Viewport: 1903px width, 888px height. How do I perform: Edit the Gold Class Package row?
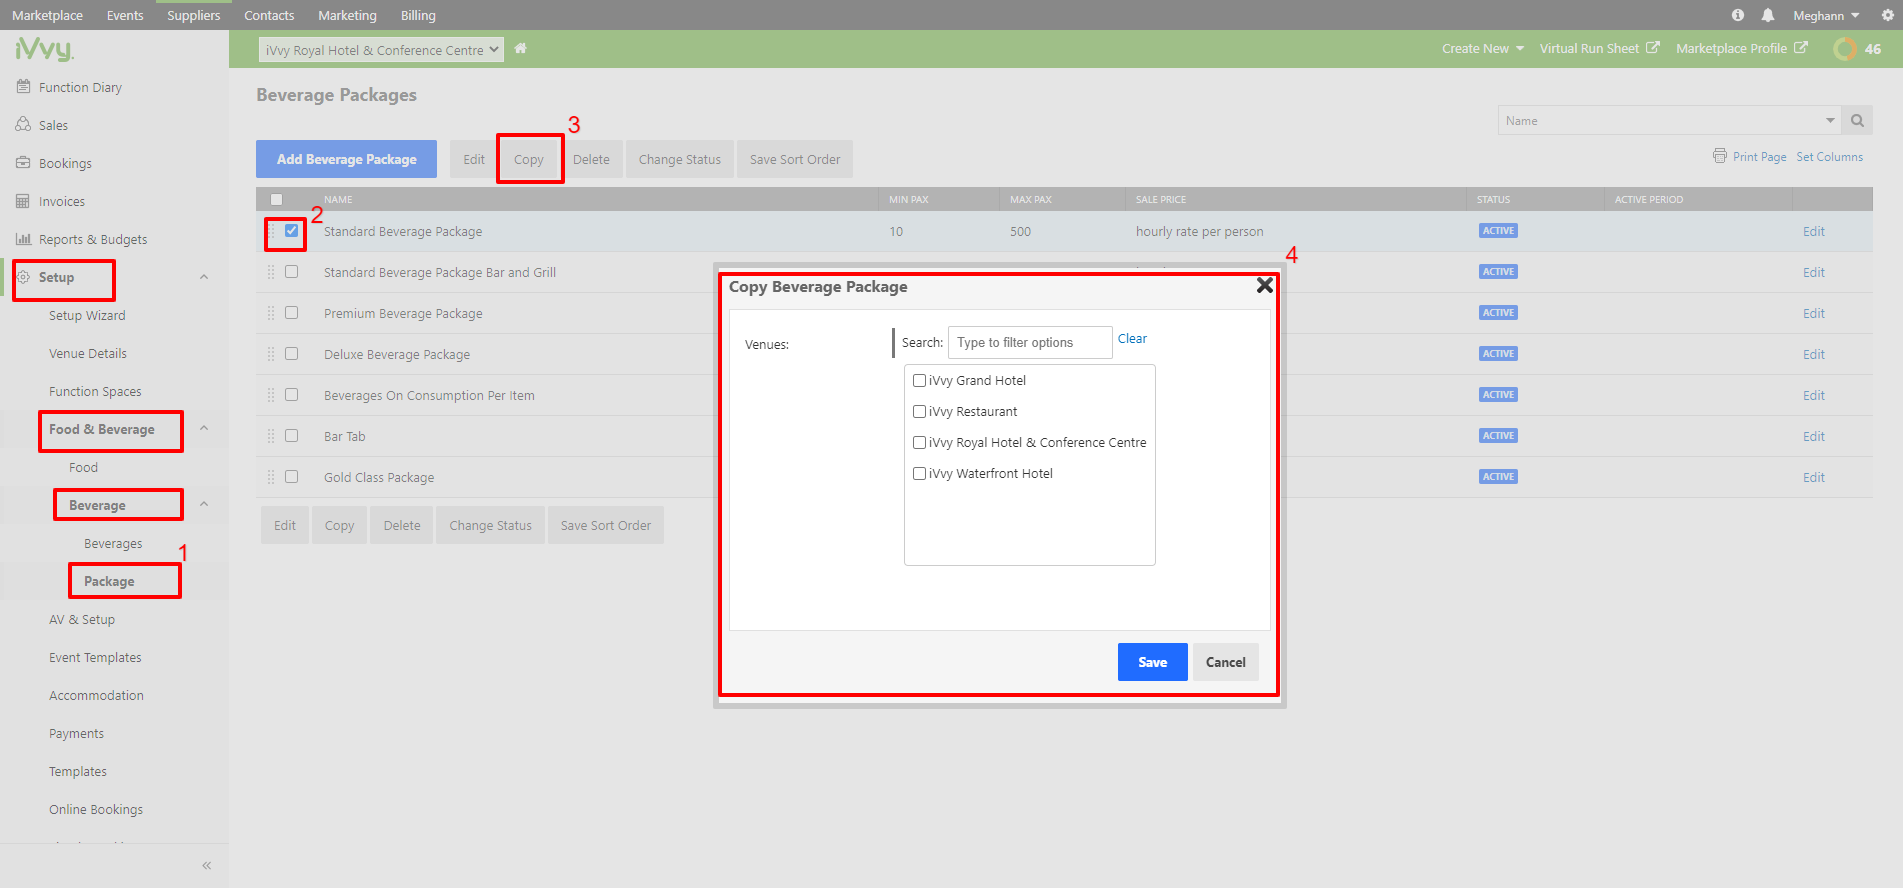click(1814, 477)
